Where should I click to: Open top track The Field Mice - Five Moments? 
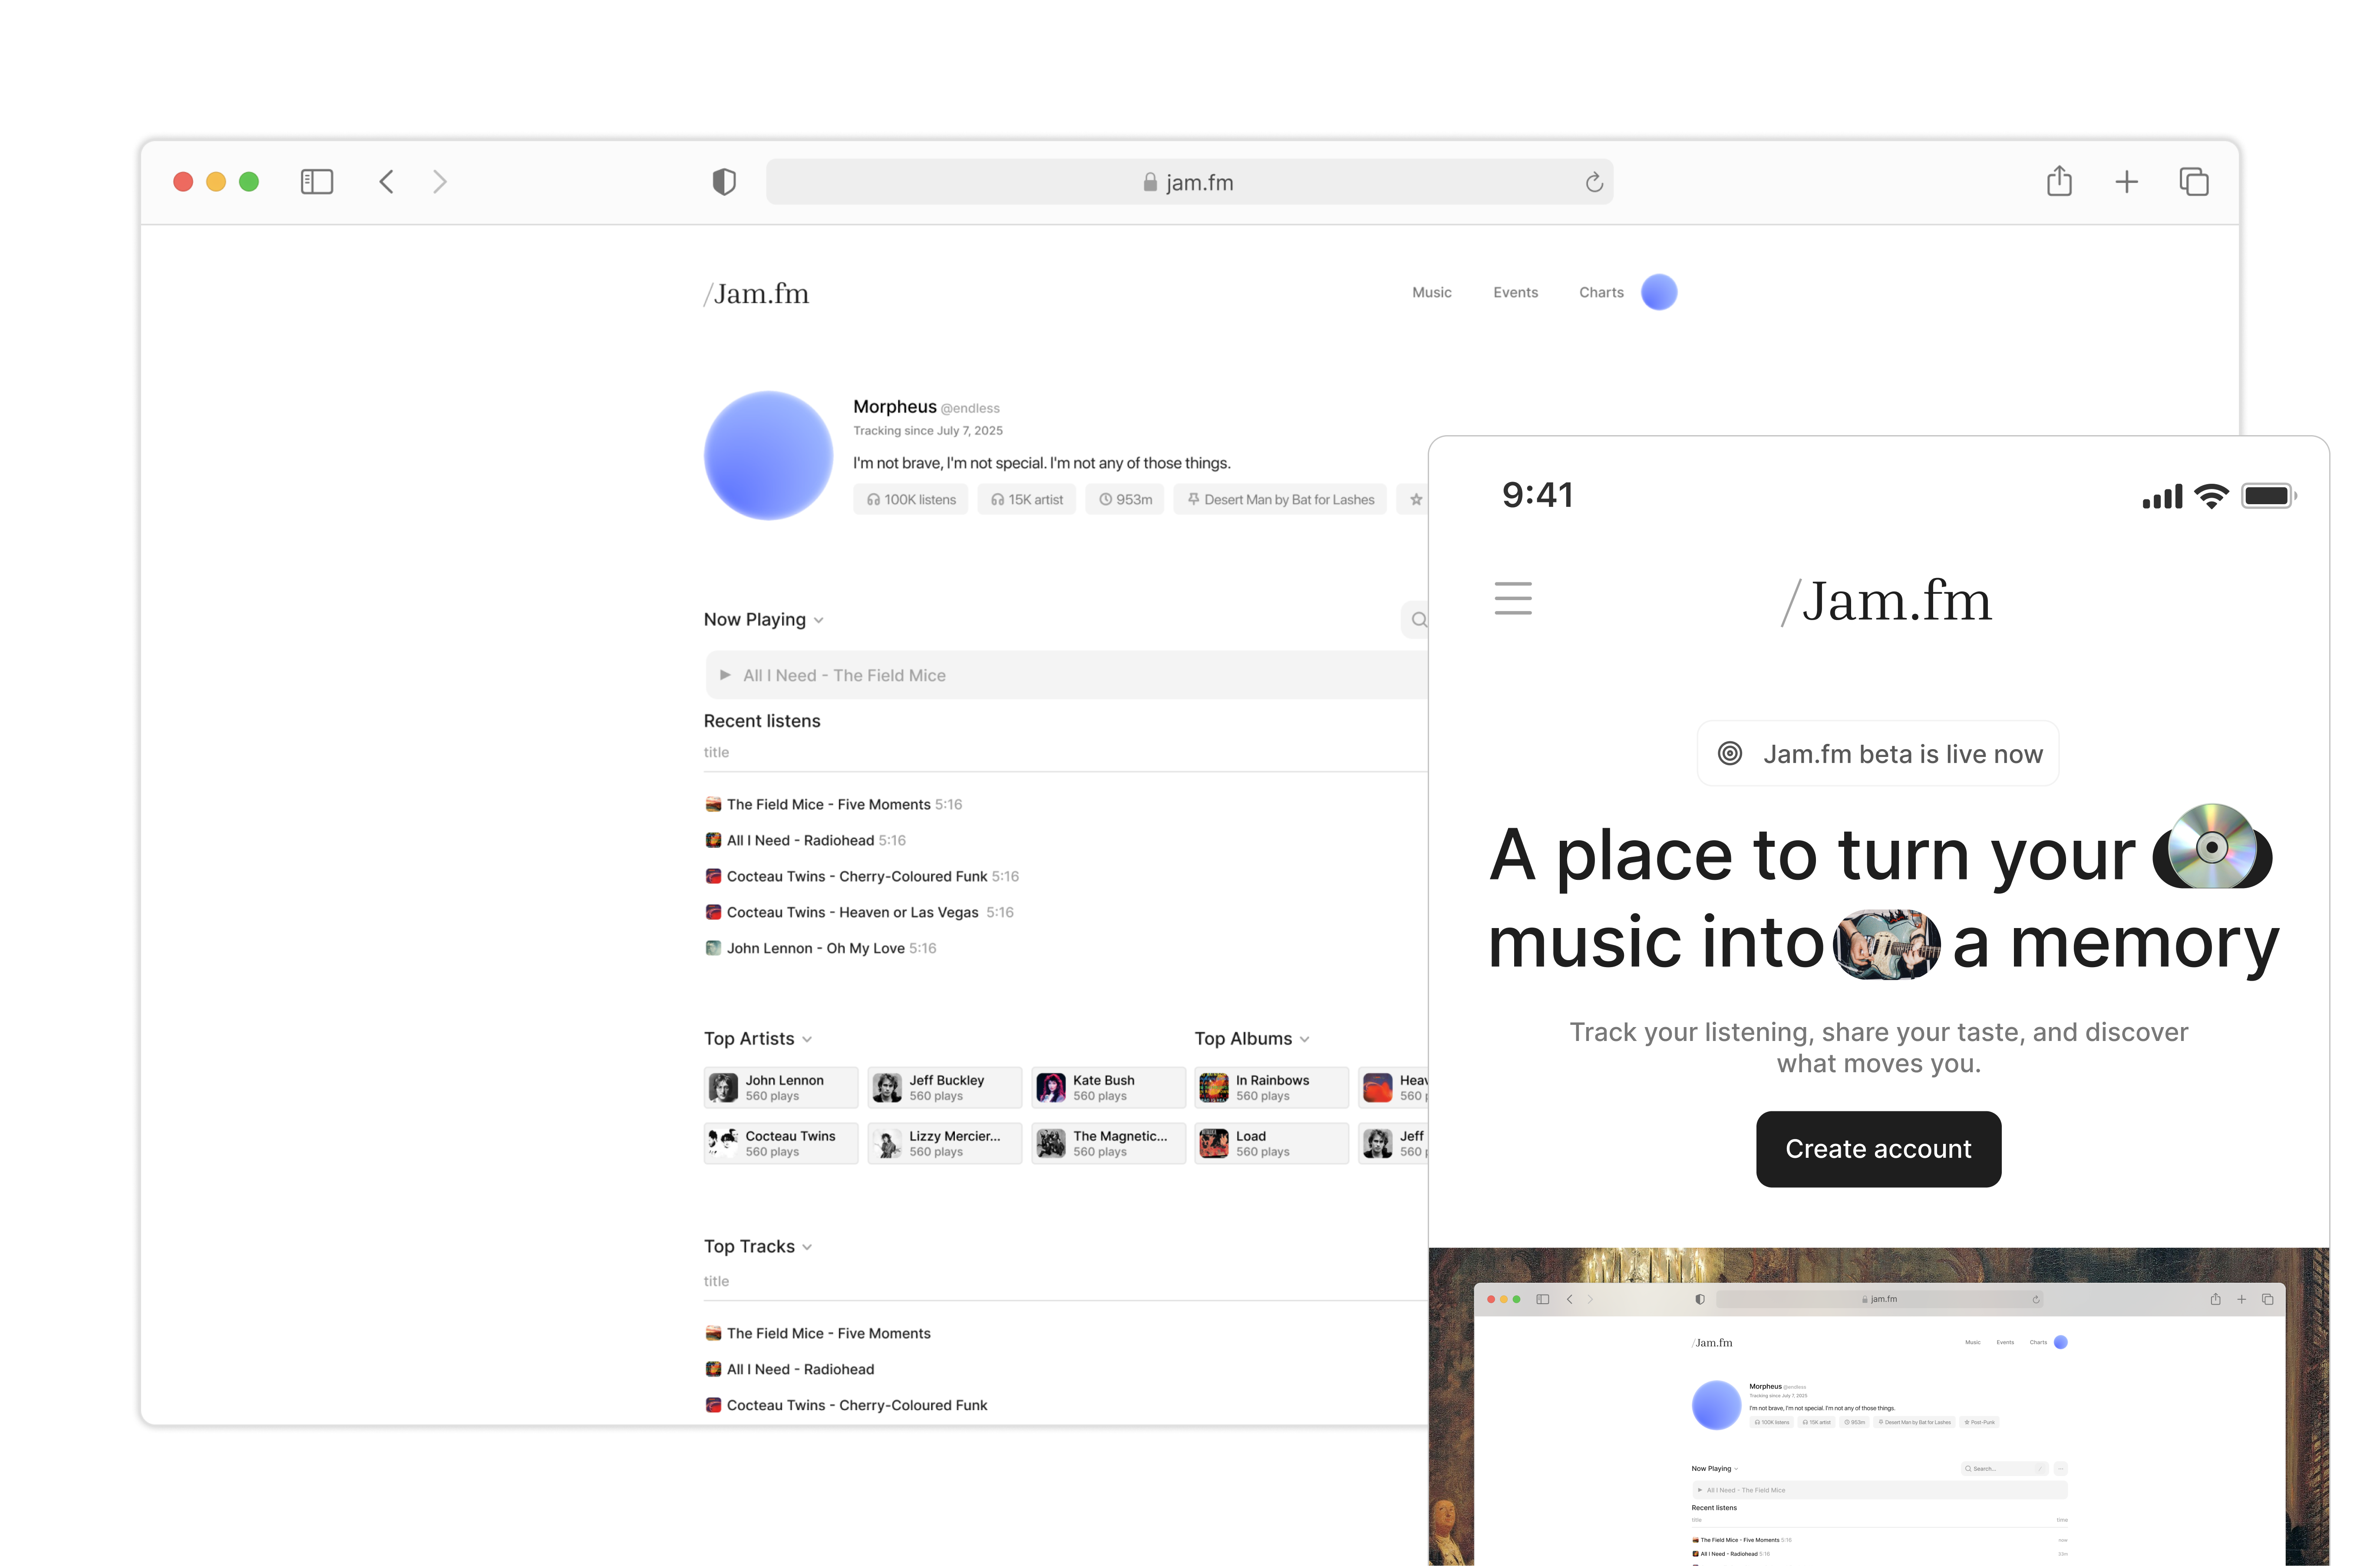point(817,1333)
